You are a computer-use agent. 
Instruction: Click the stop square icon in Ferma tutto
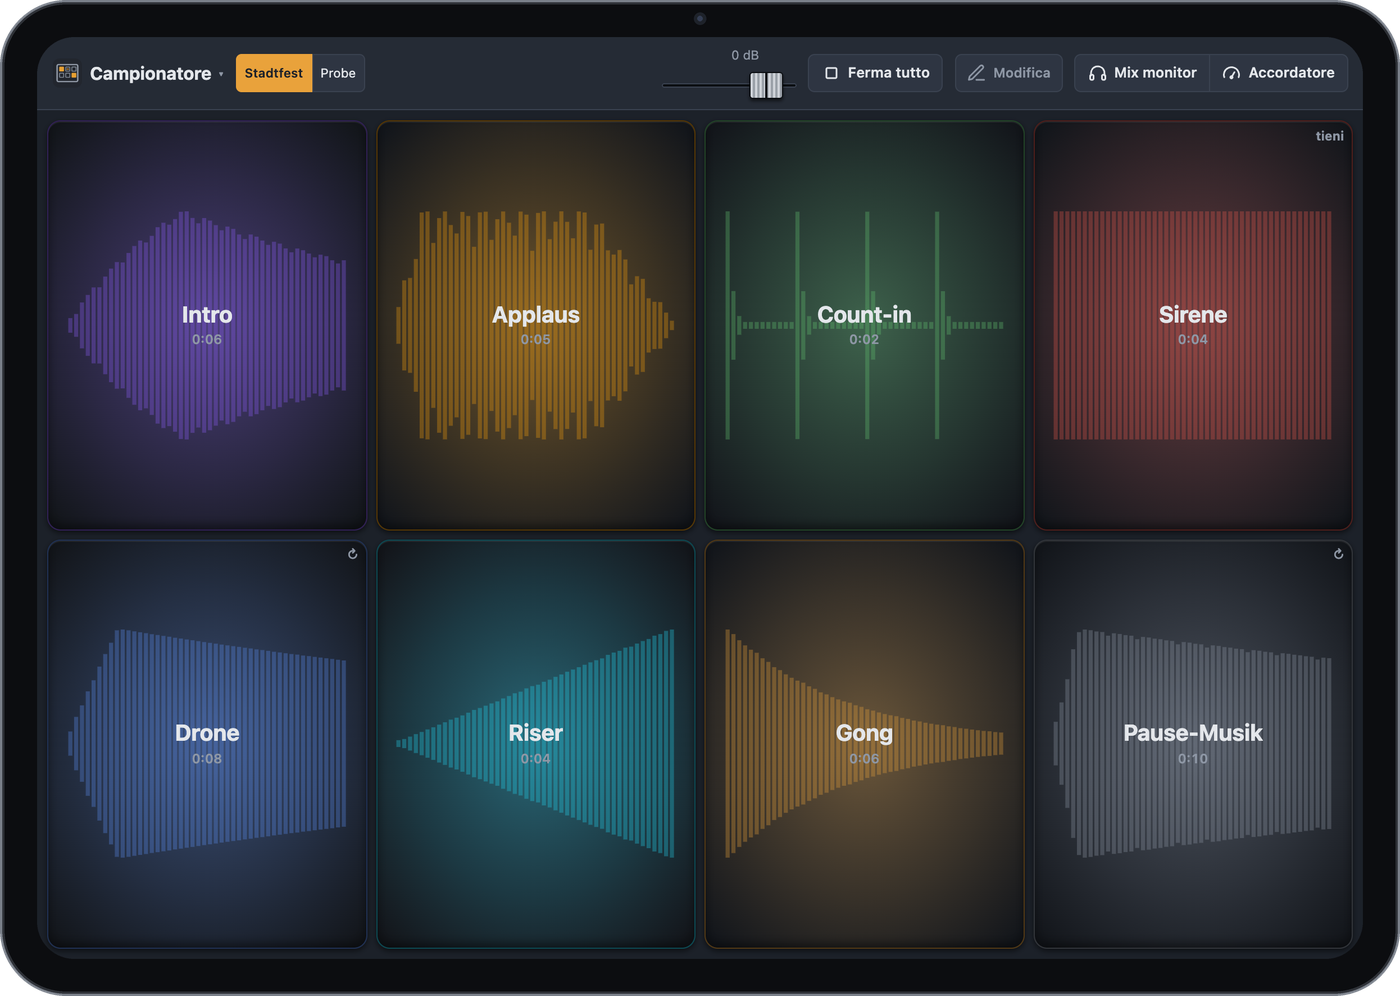point(831,73)
